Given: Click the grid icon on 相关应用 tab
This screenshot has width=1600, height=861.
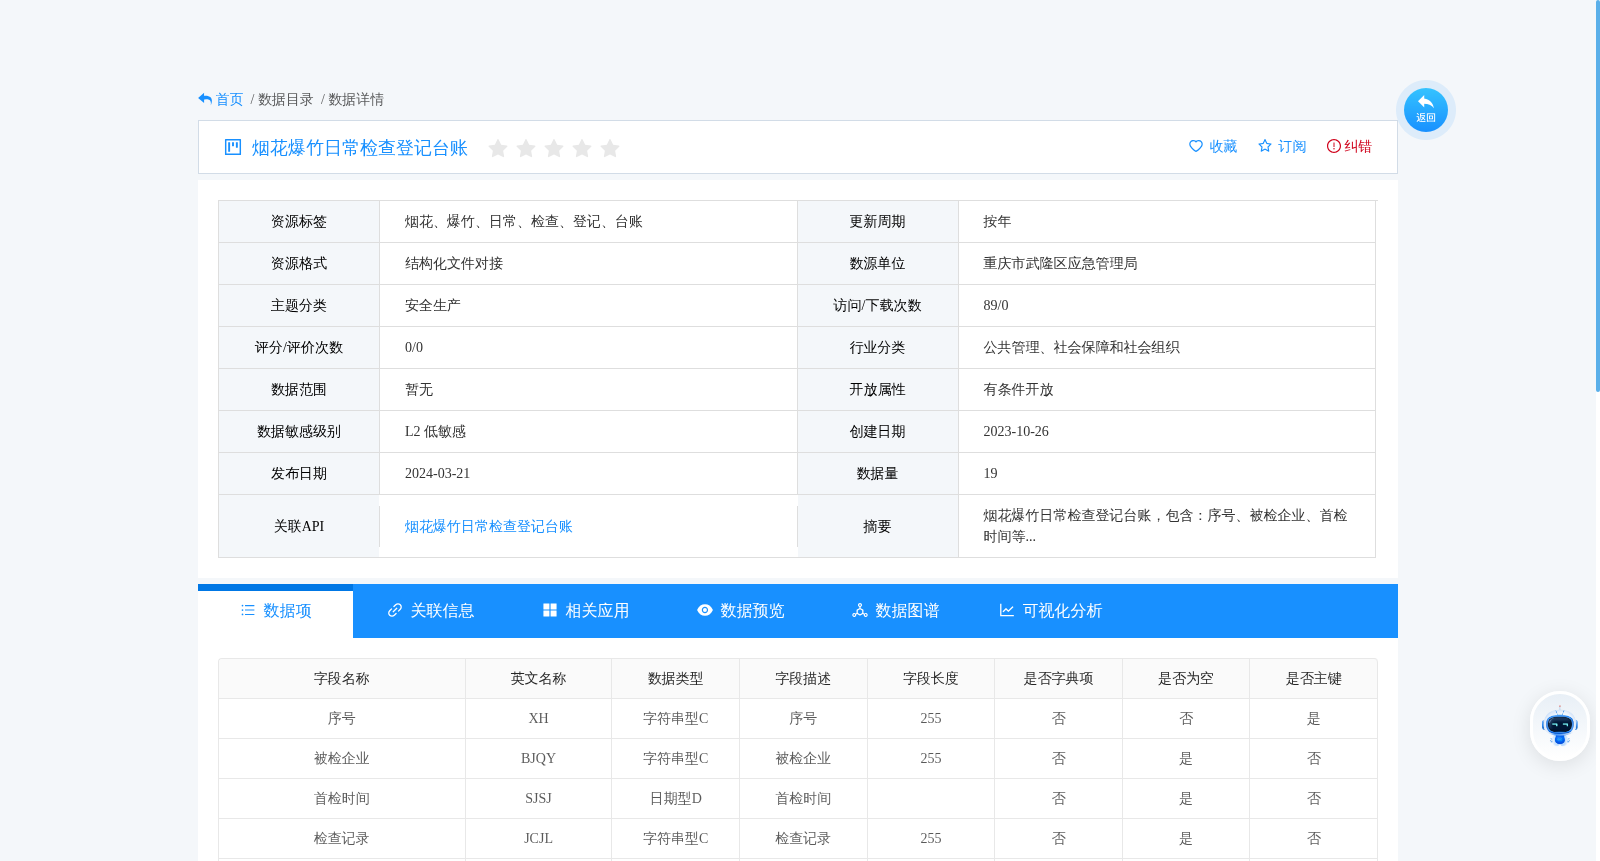Looking at the screenshot, I should click(550, 610).
